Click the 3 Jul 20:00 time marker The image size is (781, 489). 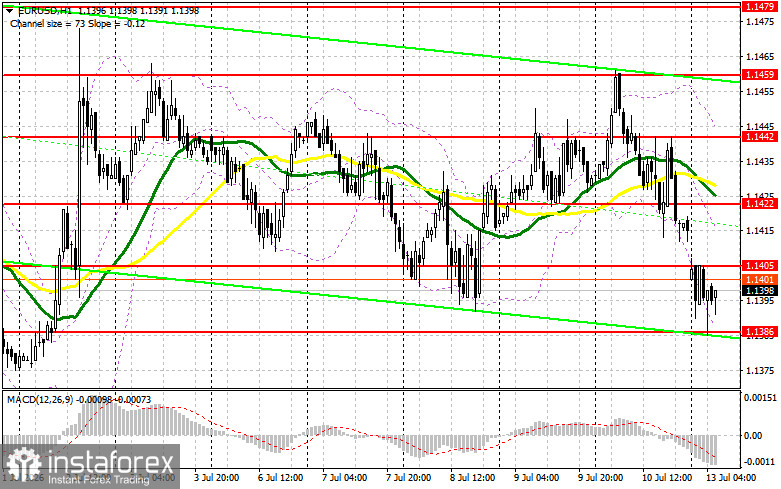point(215,478)
